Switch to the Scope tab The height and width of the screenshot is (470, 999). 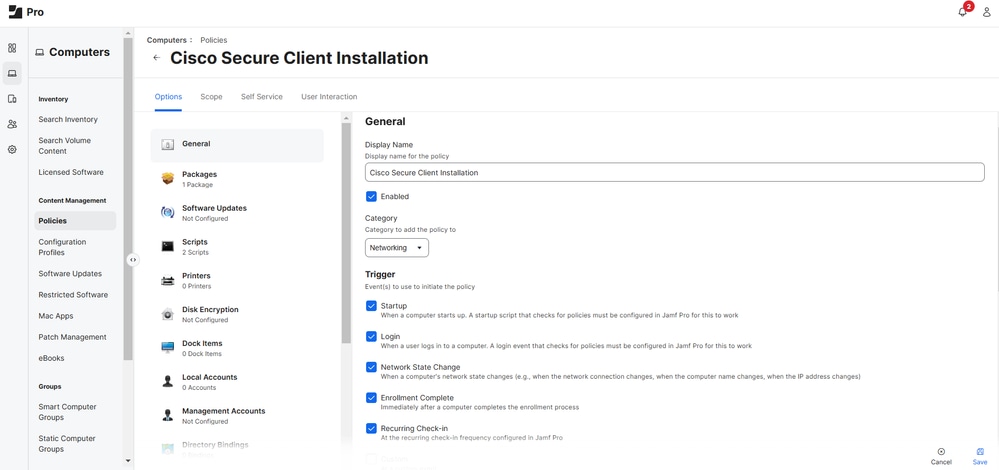pos(211,97)
